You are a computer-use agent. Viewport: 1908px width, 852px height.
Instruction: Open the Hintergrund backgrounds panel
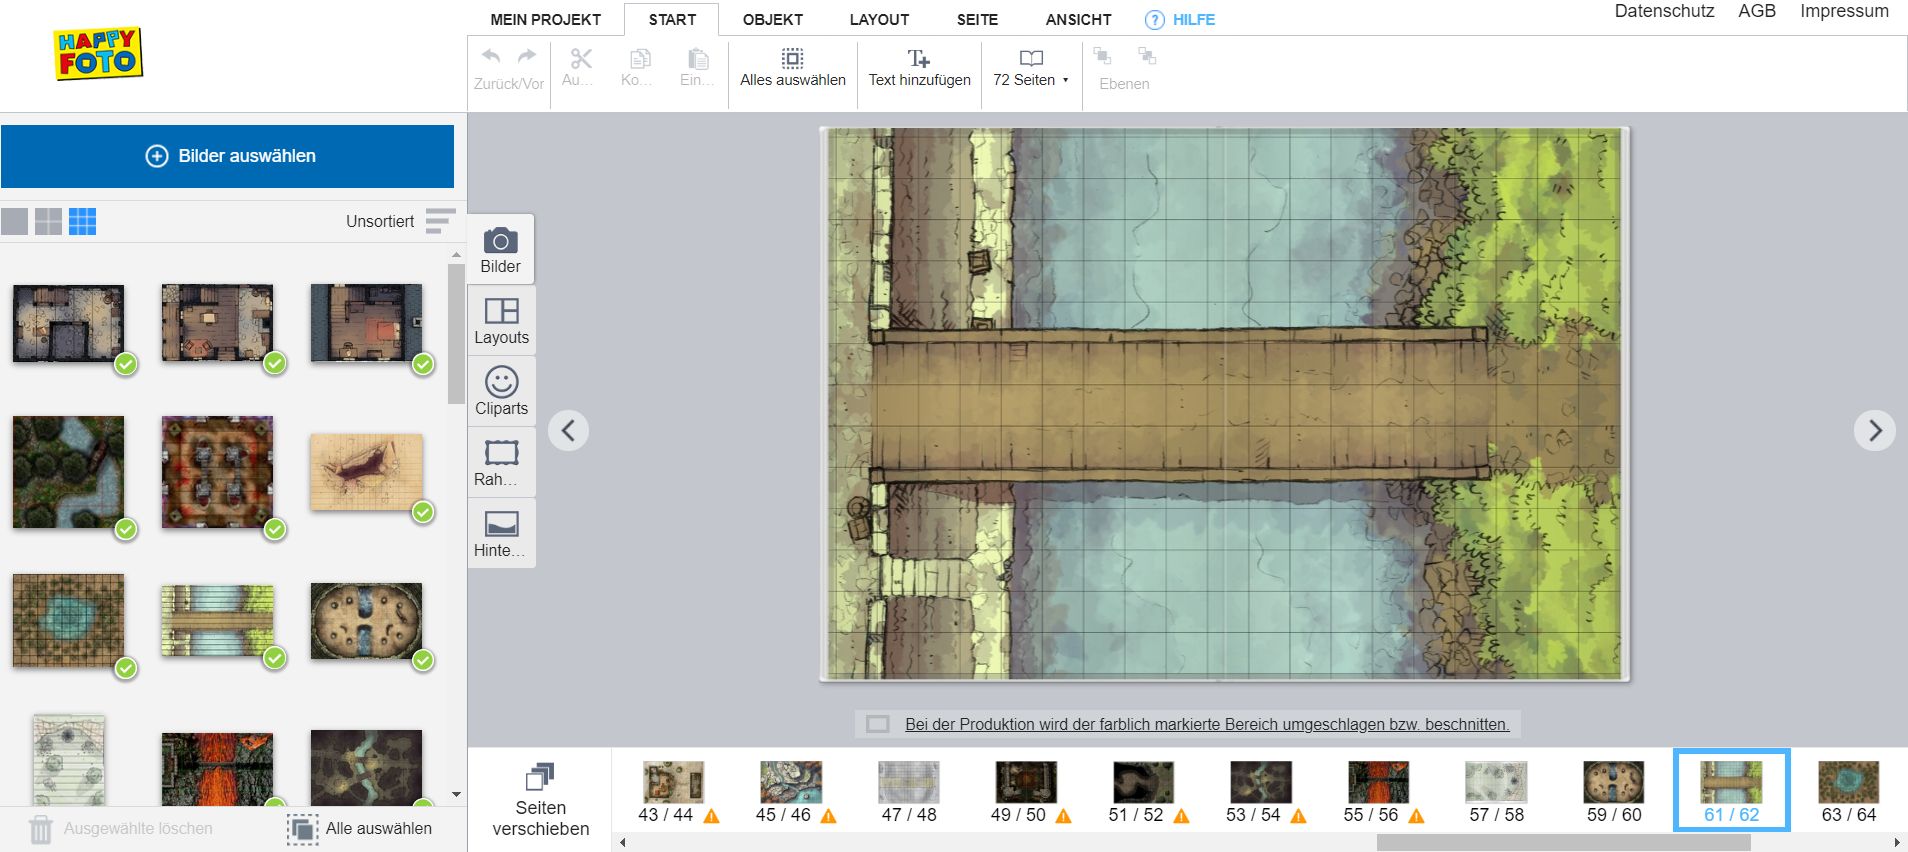coord(501,533)
